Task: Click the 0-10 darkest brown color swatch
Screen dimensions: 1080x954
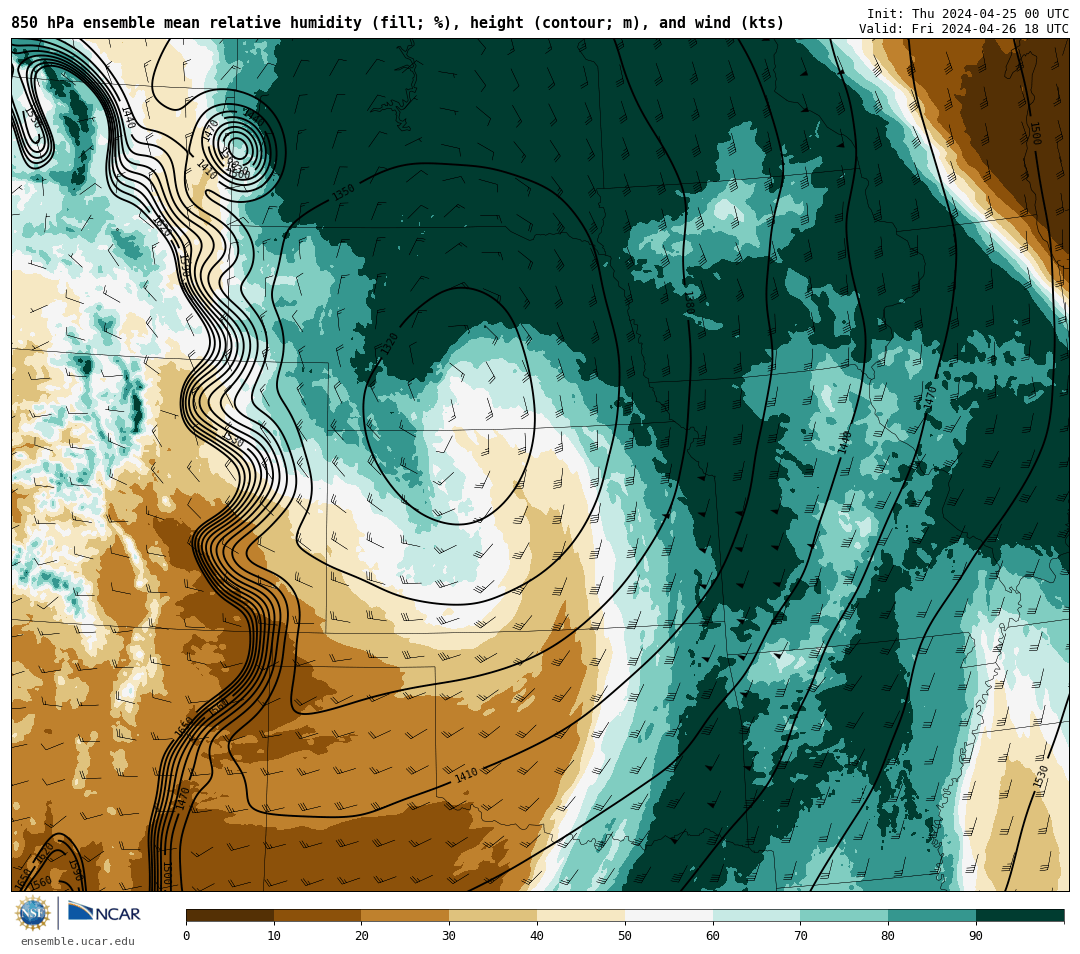Action: (x=230, y=915)
